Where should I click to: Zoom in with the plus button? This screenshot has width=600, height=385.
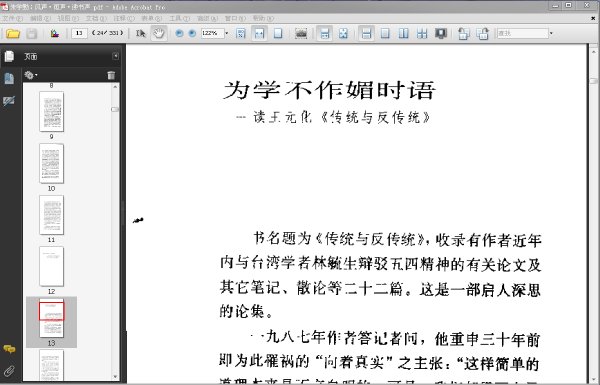click(192, 34)
